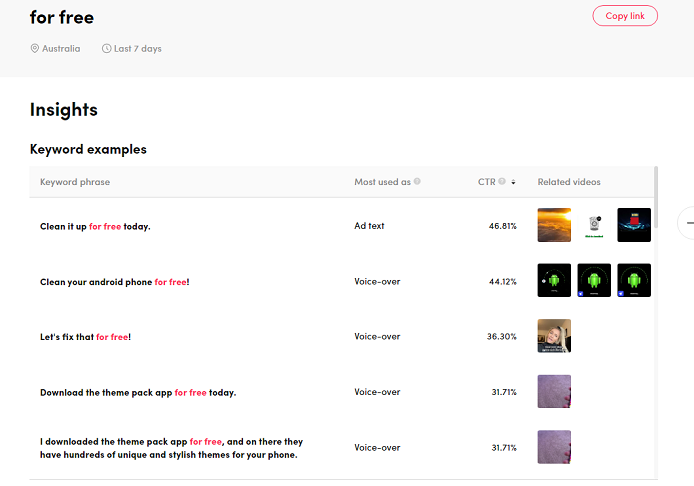Open the trash bin video thumbnail
694x486 pixels.
(594, 225)
